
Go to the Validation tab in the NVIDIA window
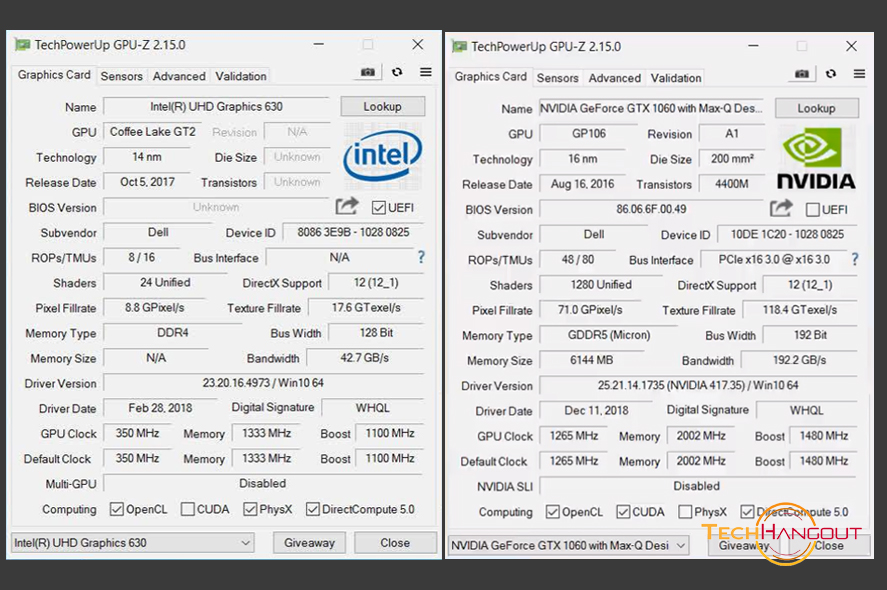click(x=676, y=77)
